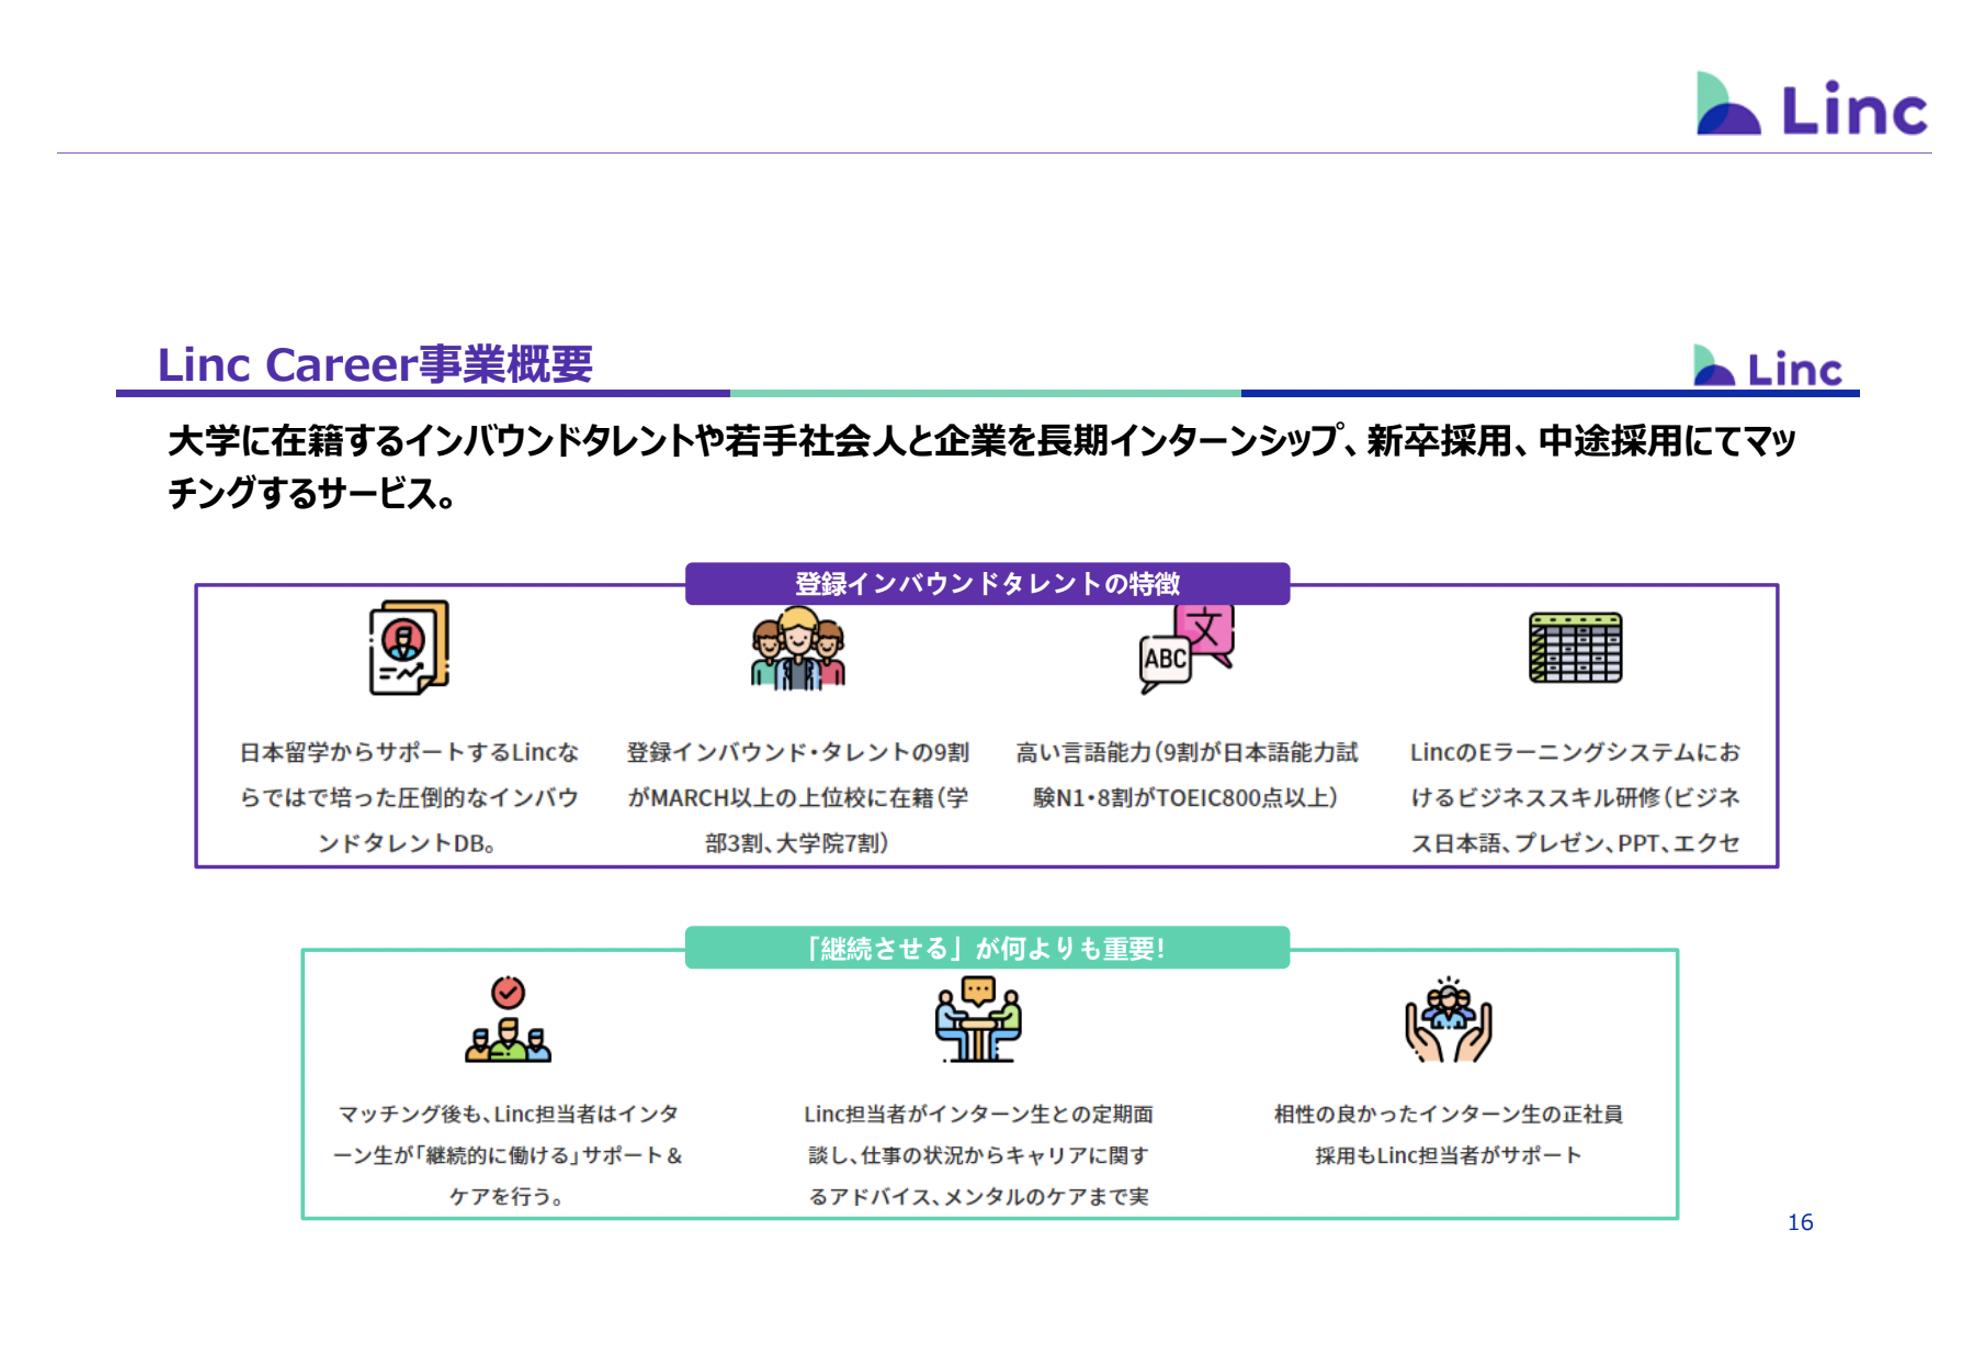1982x1366 pixels.
Task: Select text LincのEラーニングシステムにお
Action: (x=1575, y=752)
